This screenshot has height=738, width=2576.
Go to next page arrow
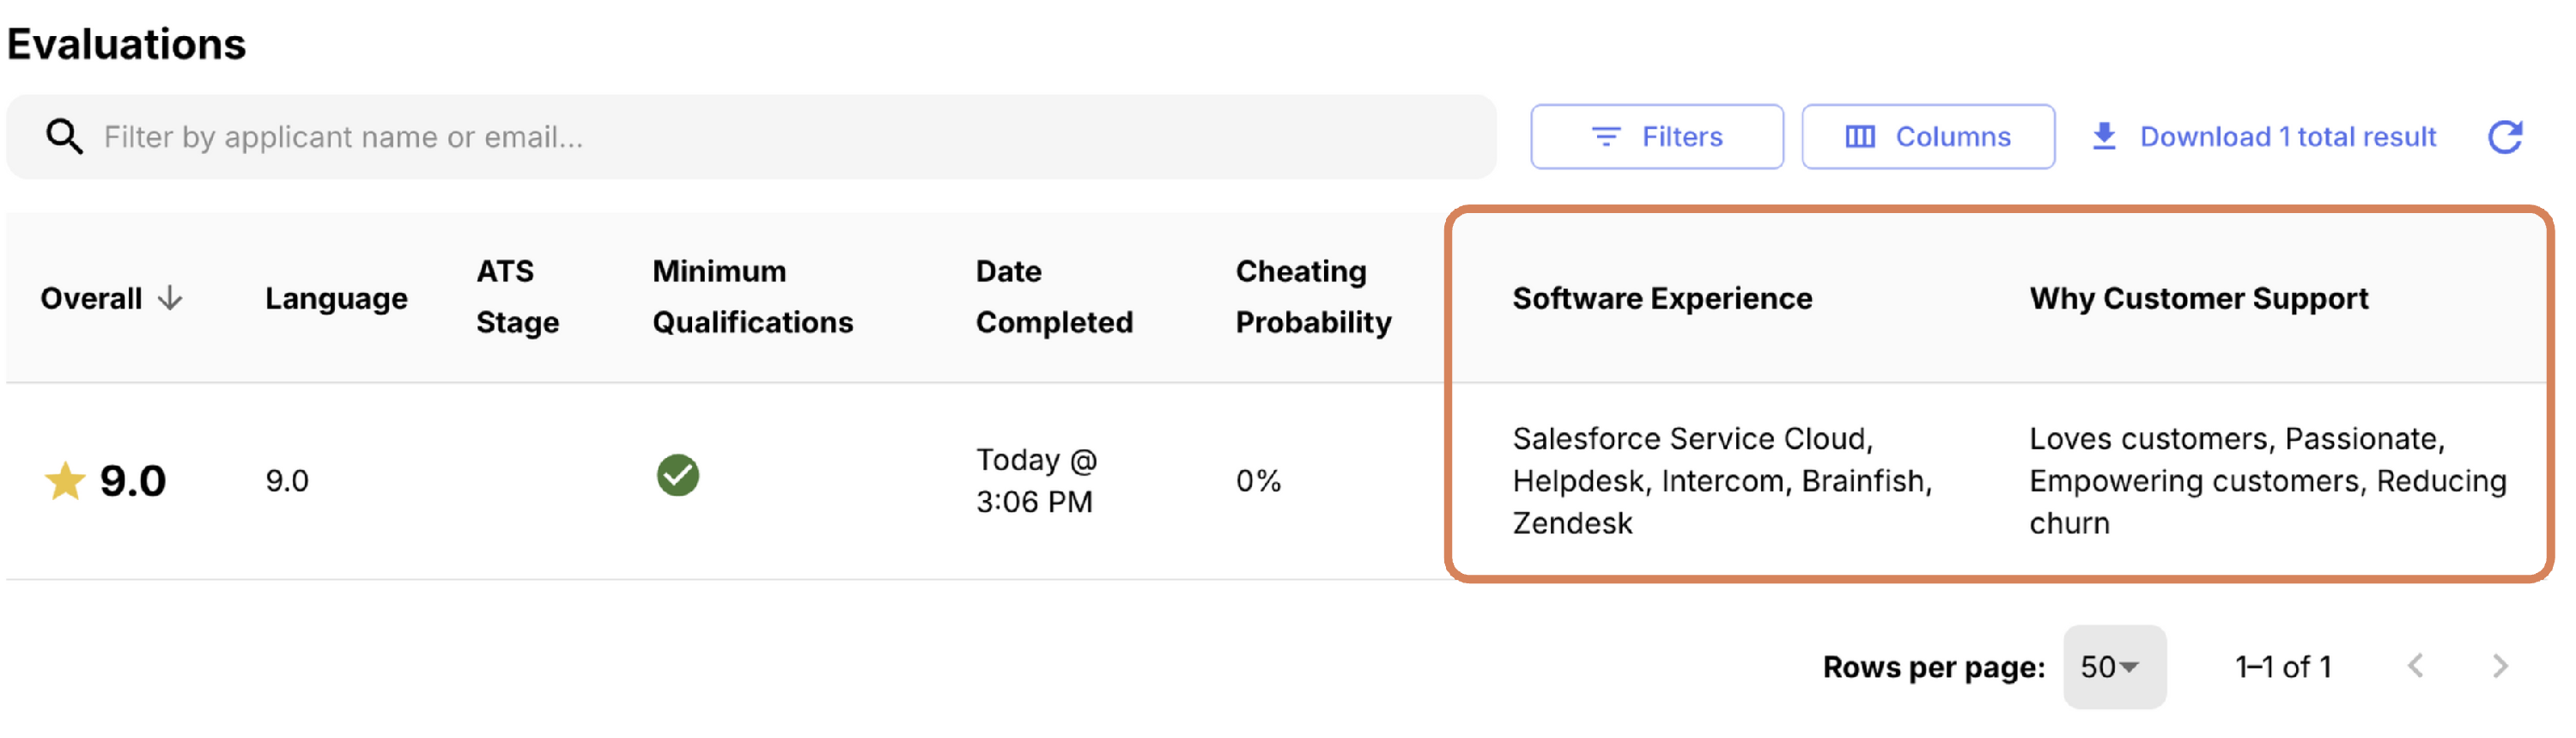pyautogui.click(x=2499, y=666)
